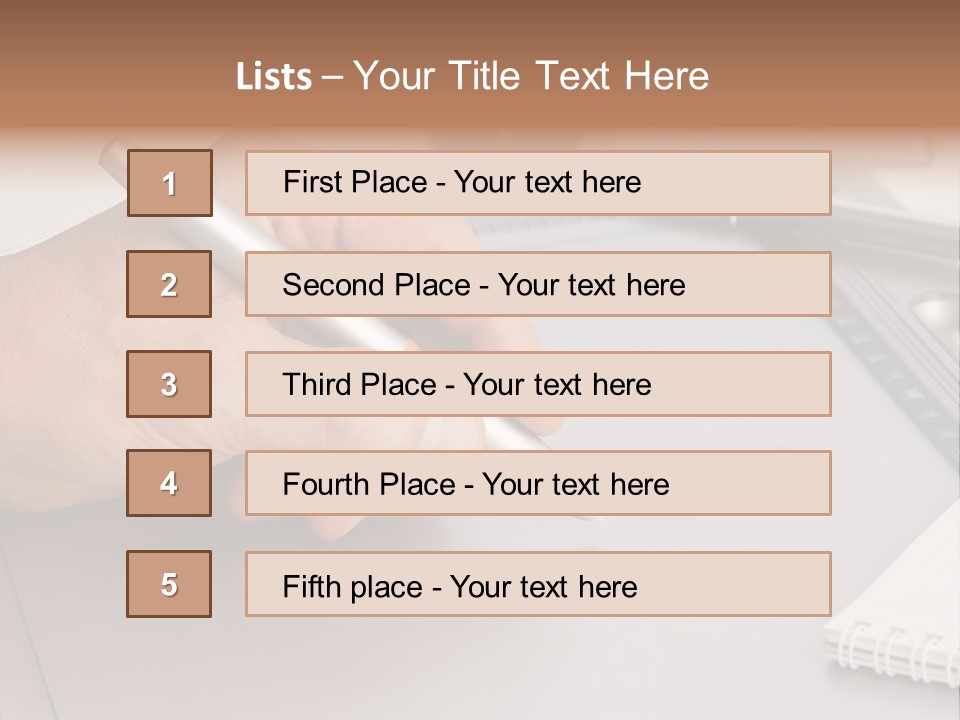Click the 'Fourth Place - Your text here' box
Viewport: 960px width, 720px height.
pos(538,484)
